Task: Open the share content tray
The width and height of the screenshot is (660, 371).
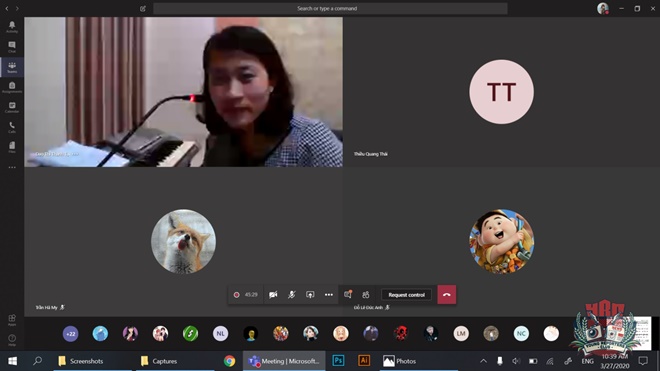Action: [310, 295]
